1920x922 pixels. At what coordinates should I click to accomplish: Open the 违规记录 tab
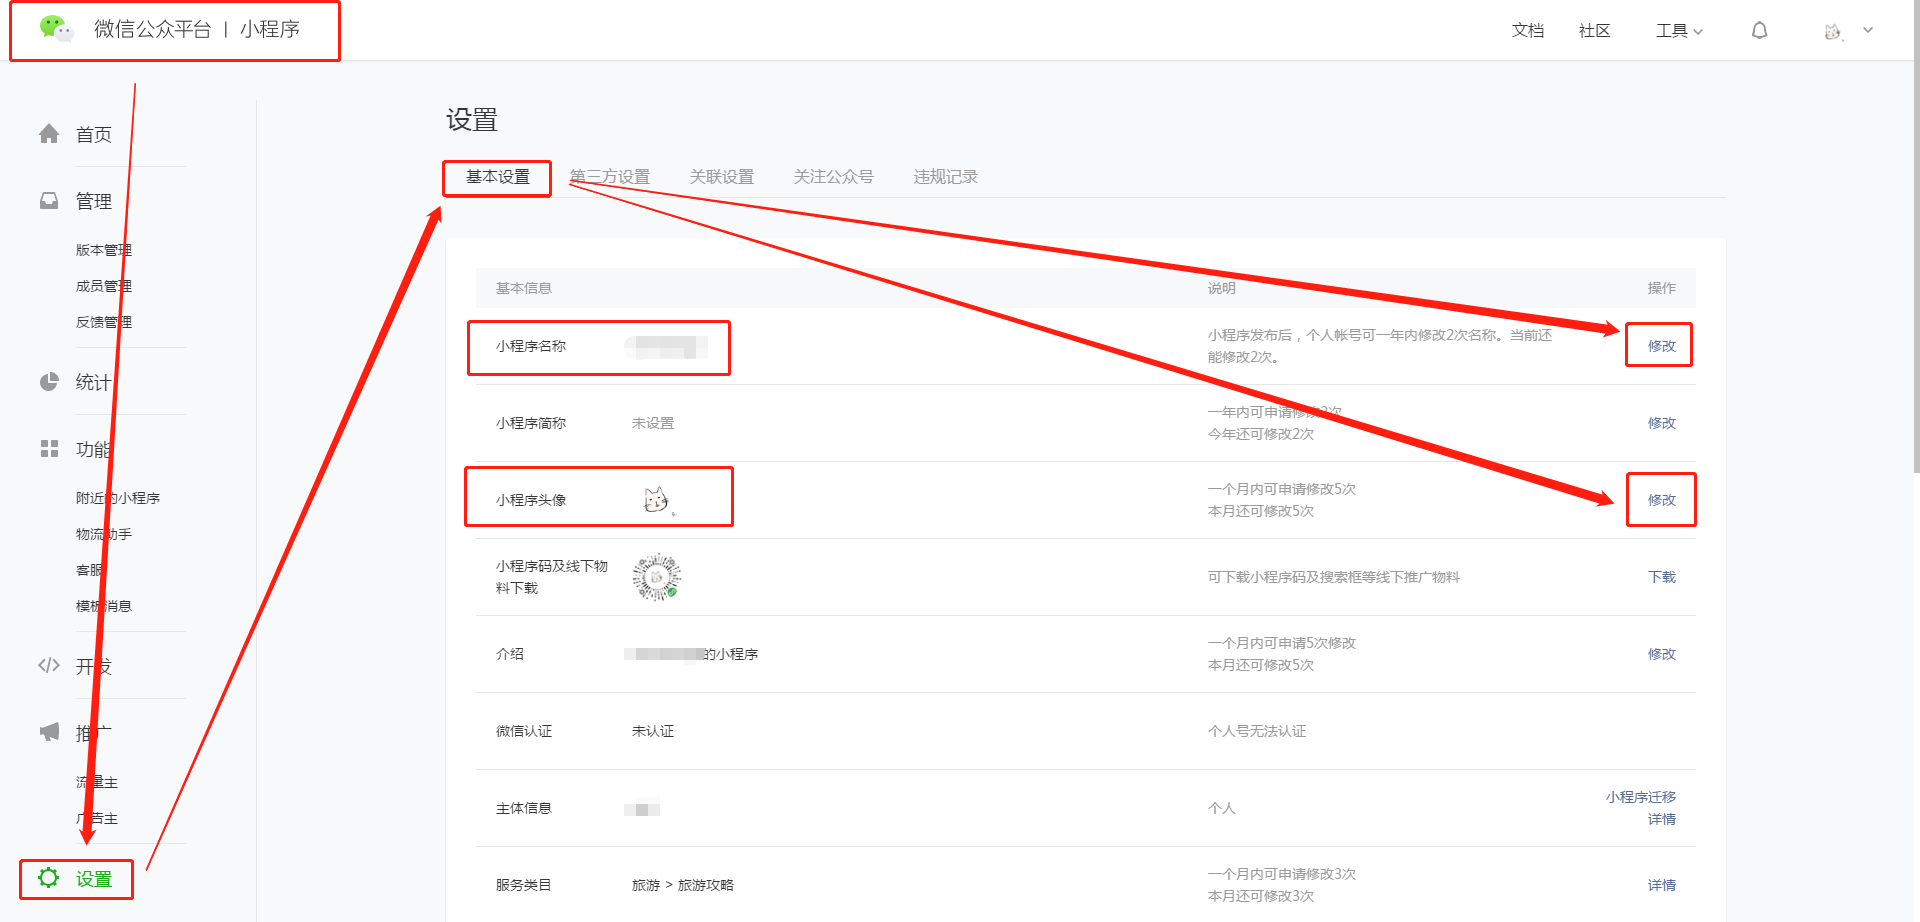945,176
